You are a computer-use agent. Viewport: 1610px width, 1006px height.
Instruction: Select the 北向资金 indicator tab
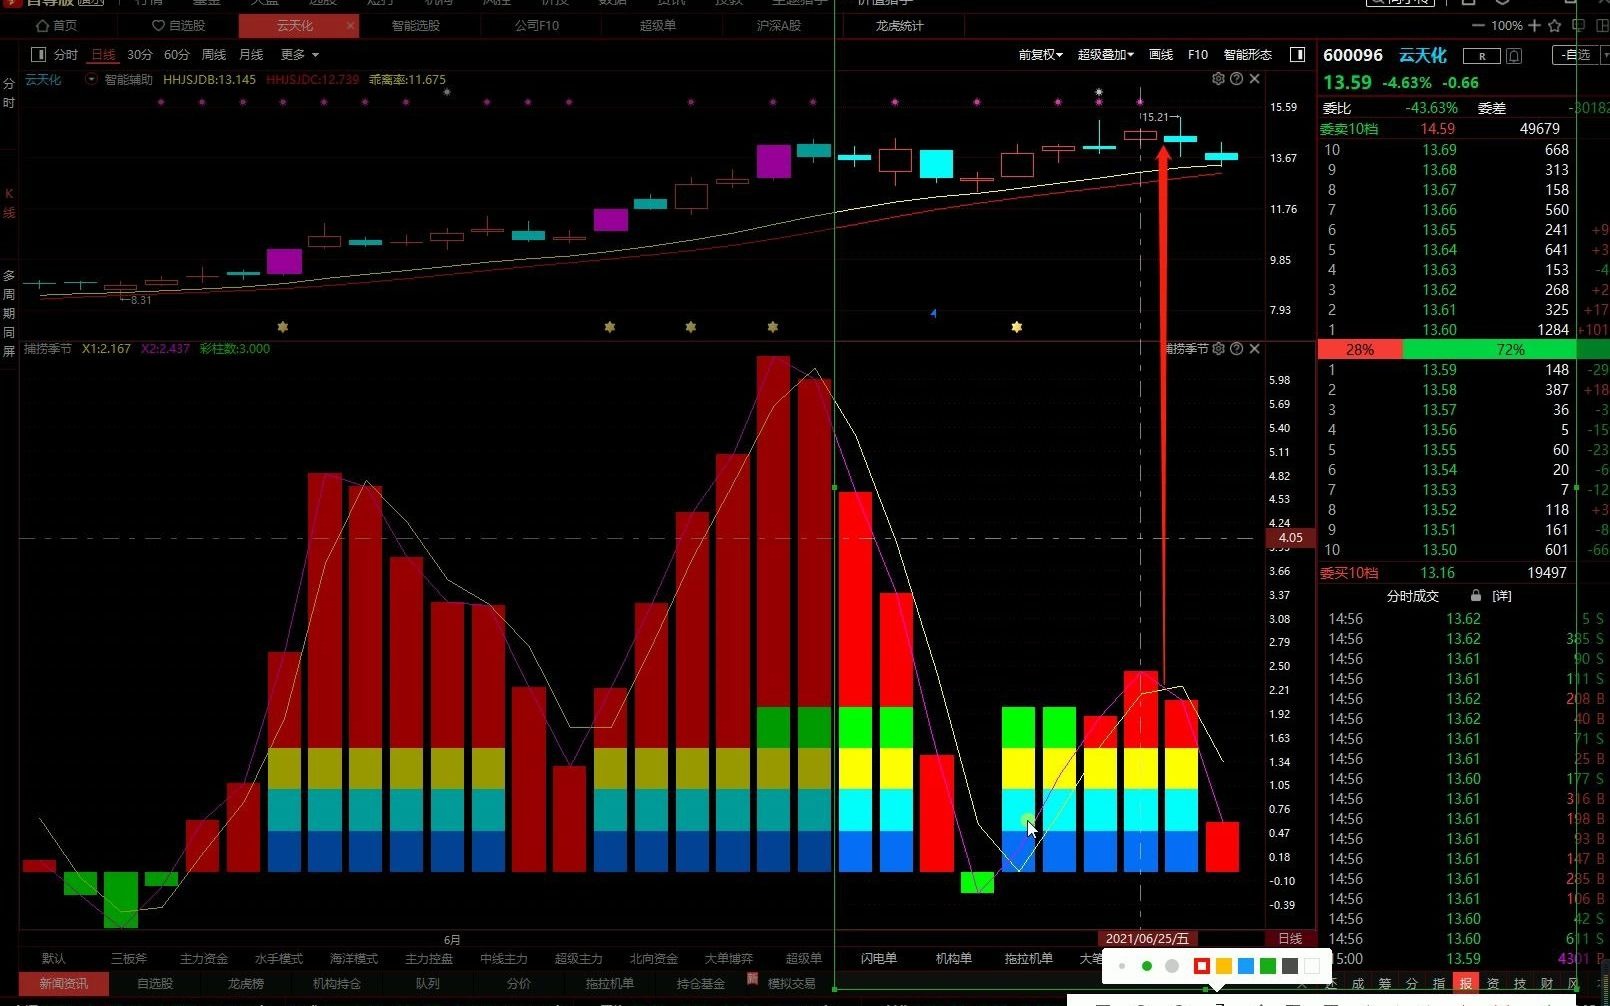(654, 959)
